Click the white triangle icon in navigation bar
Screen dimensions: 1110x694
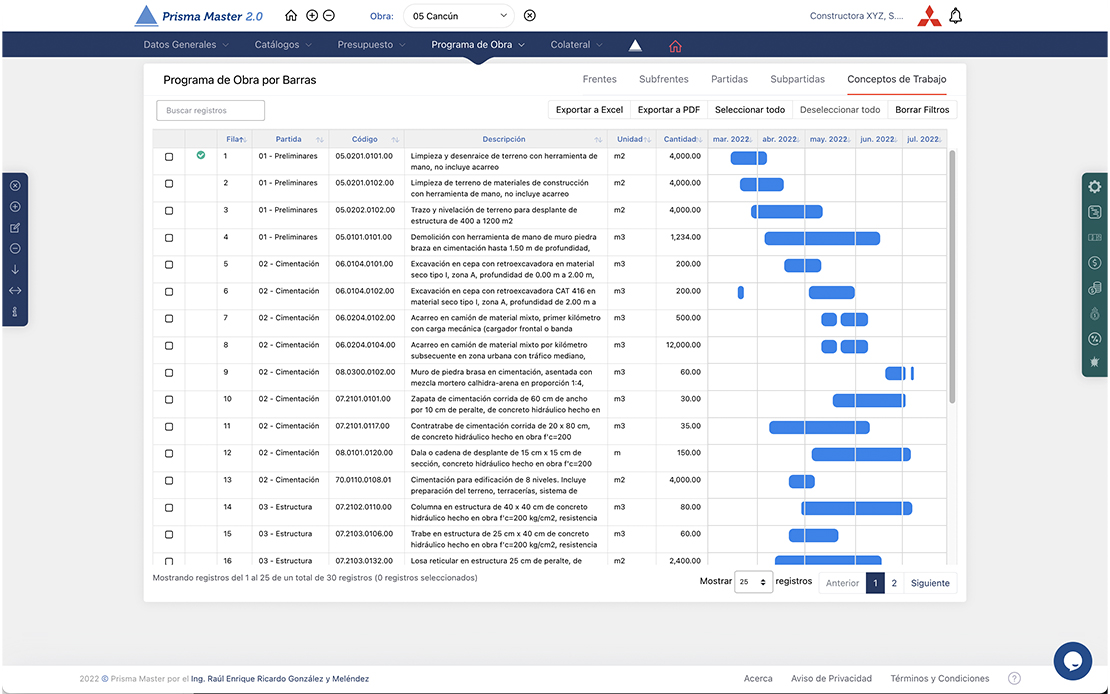pyautogui.click(x=636, y=45)
